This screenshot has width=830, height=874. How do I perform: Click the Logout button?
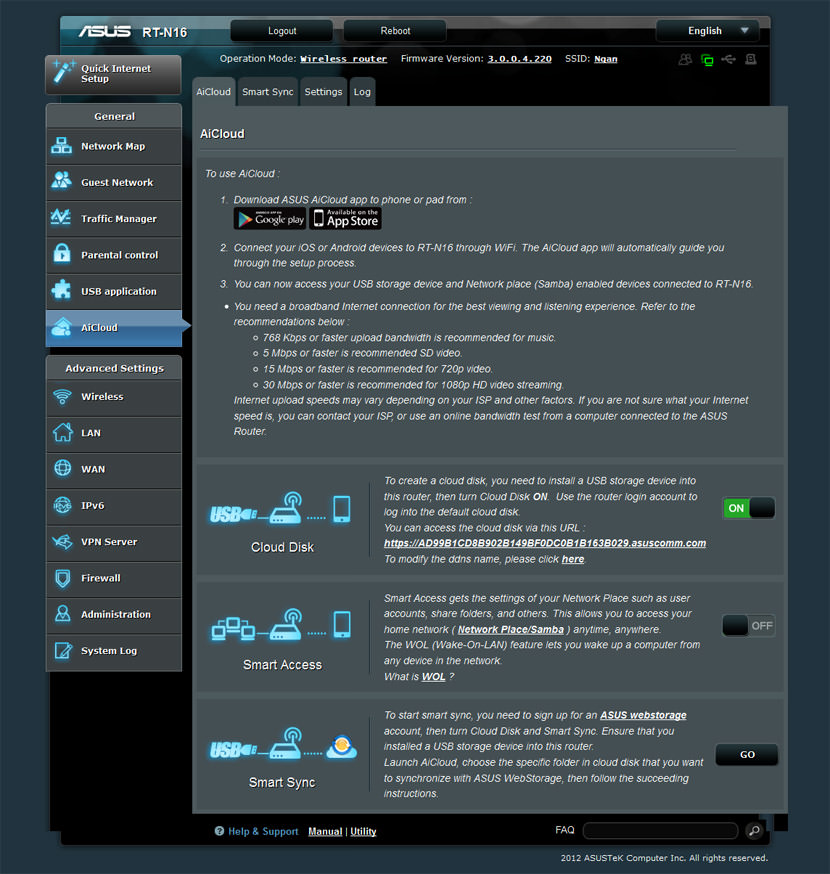pyautogui.click(x=282, y=31)
